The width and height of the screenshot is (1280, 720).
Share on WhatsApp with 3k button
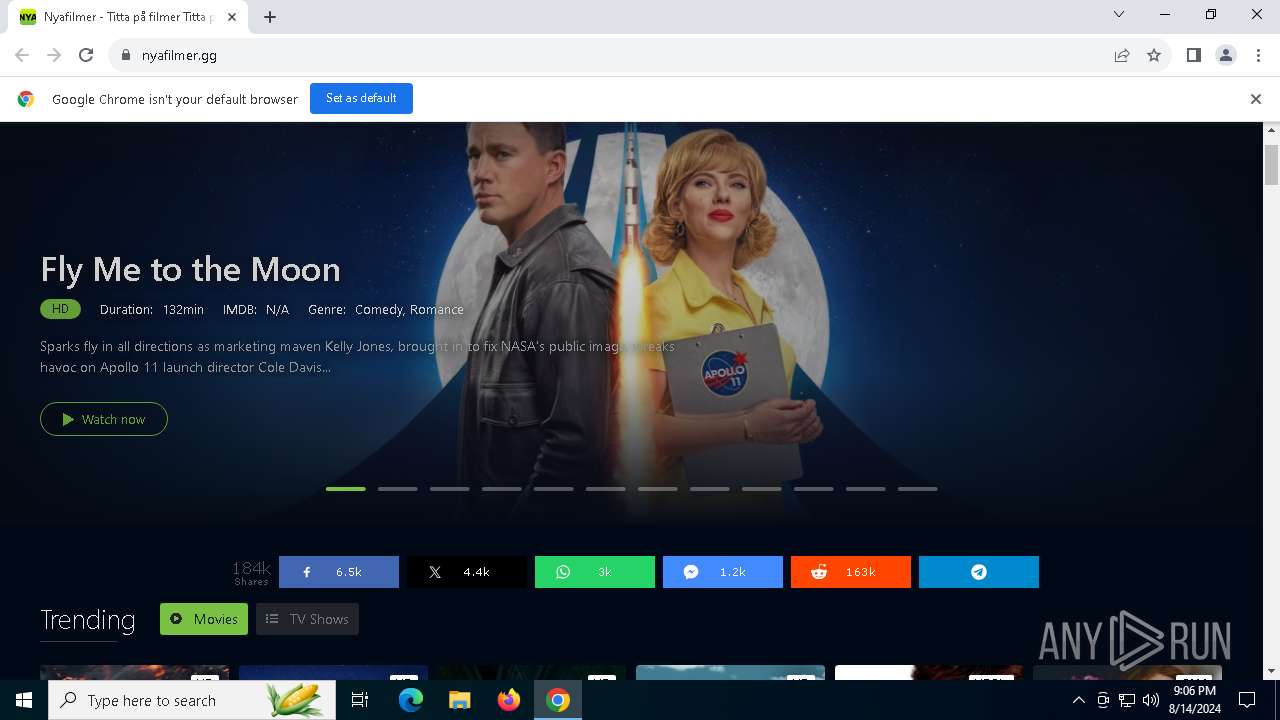(595, 572)
